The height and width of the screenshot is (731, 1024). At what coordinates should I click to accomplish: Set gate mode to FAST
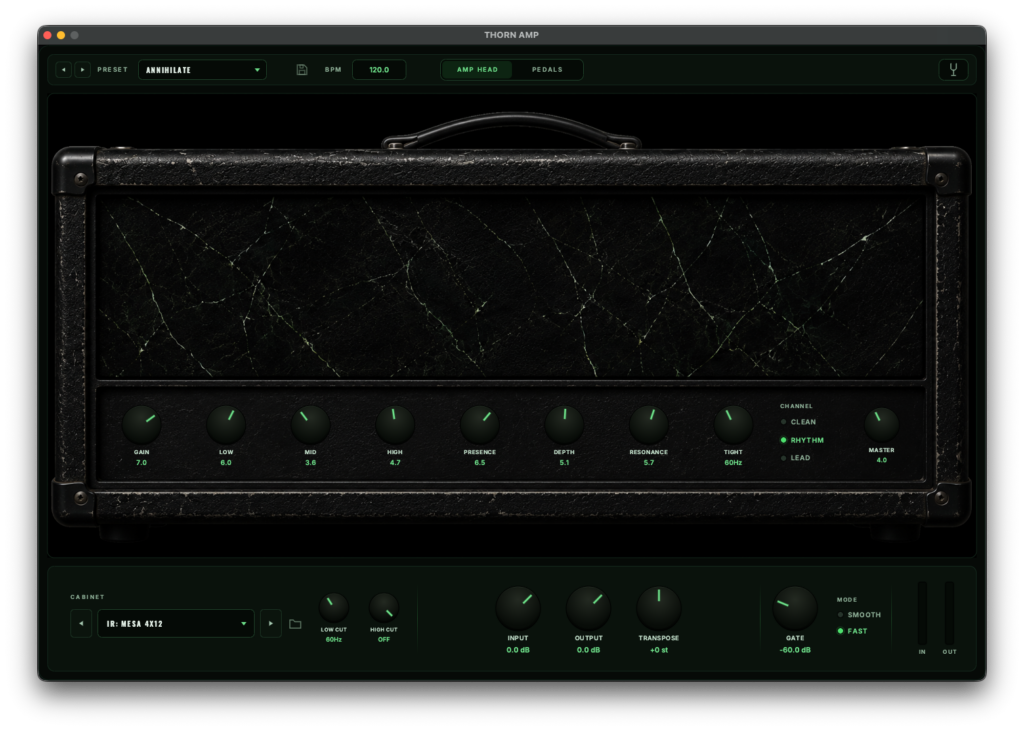coord(853,631)
